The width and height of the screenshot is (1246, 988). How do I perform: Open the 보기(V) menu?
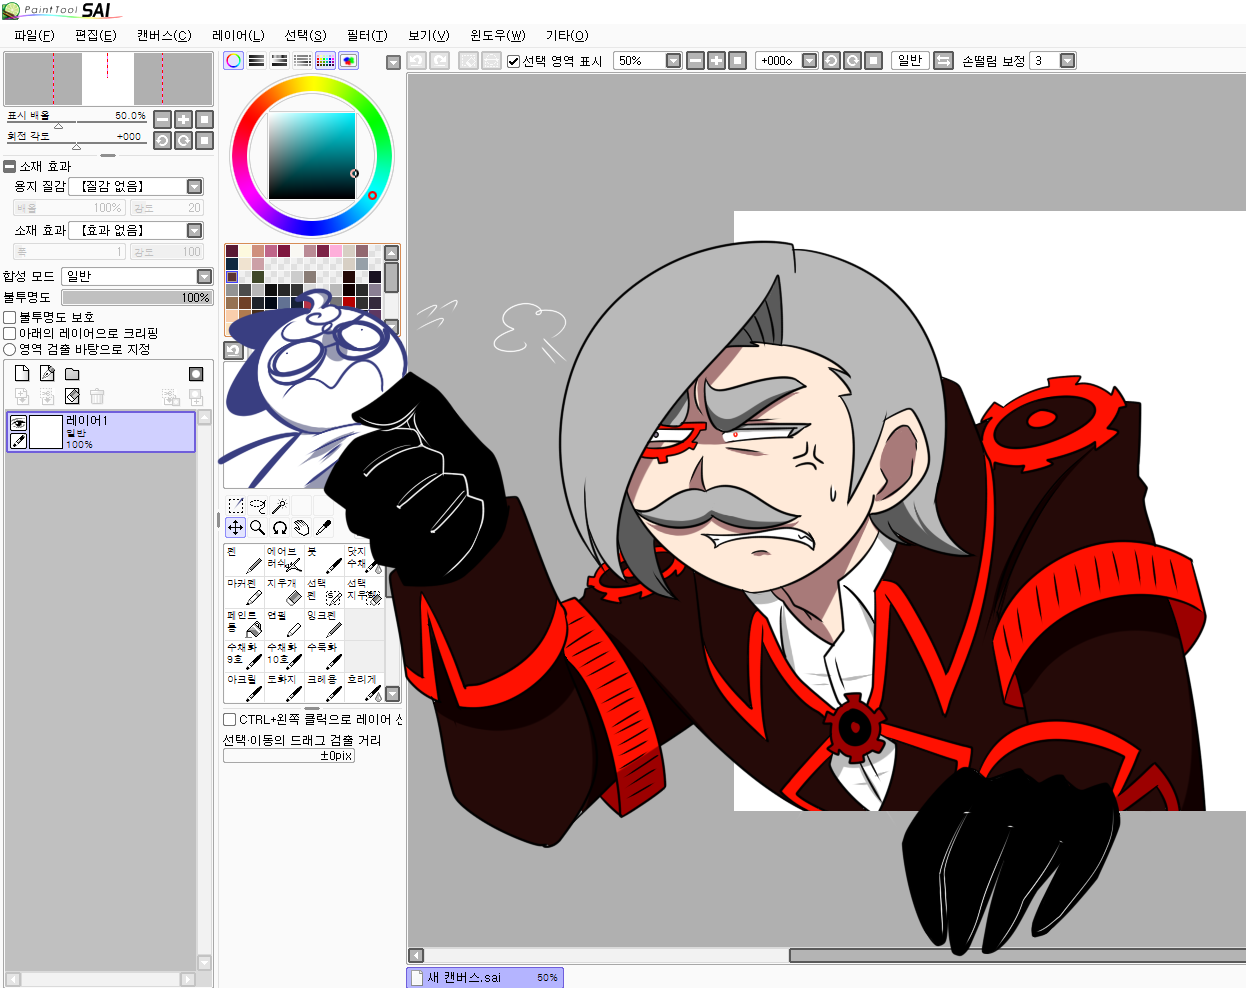(429, 35)
